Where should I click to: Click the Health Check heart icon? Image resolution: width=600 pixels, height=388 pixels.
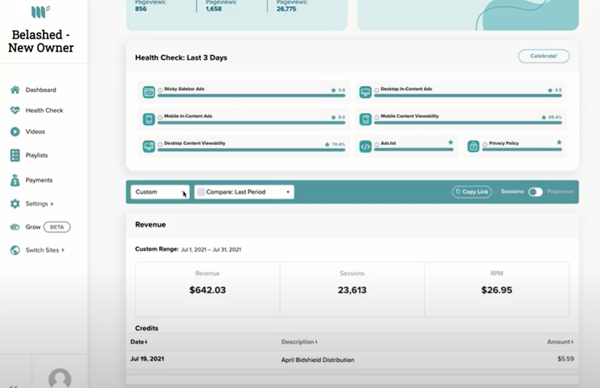pos(15,111)
